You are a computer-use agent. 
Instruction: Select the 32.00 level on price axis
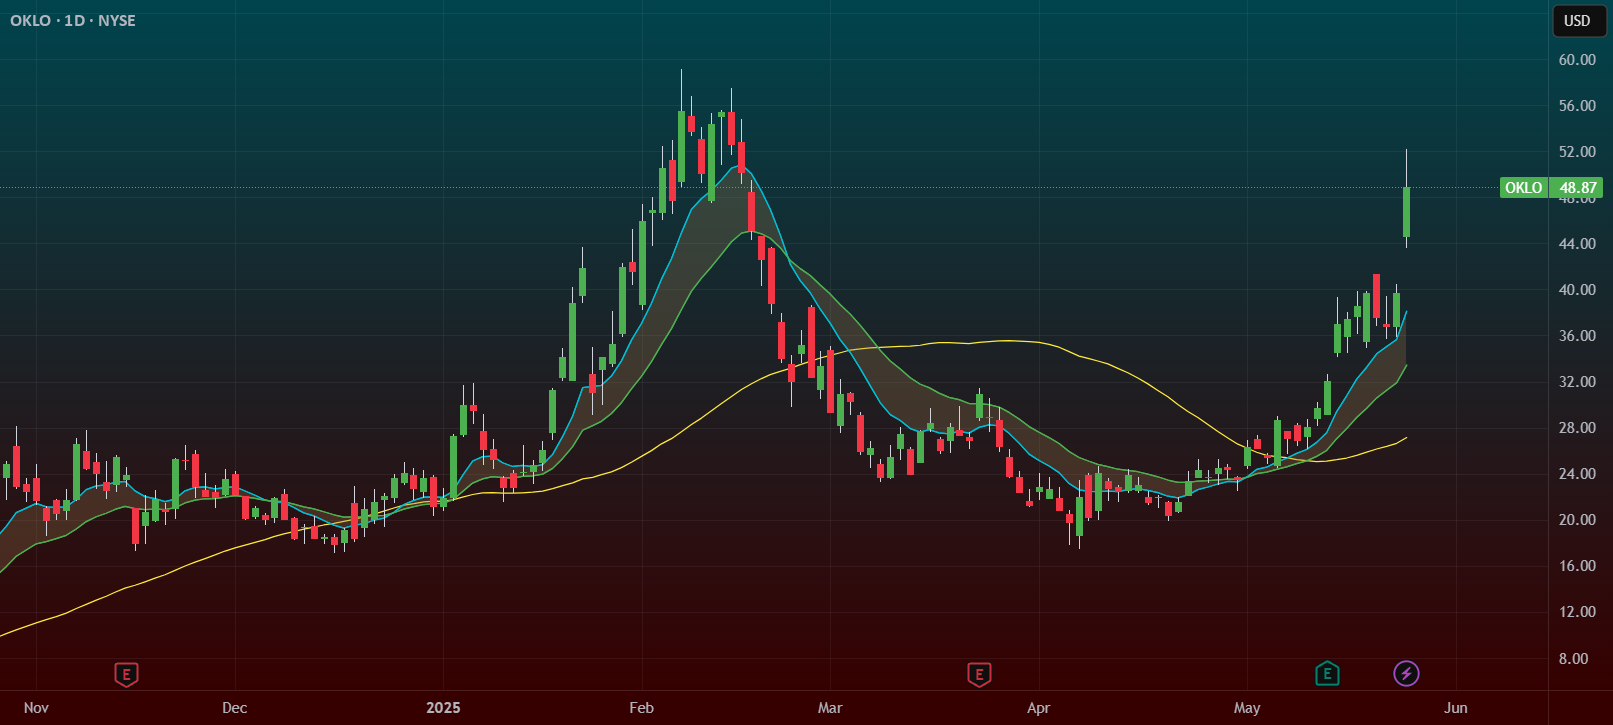(1577, 382)
